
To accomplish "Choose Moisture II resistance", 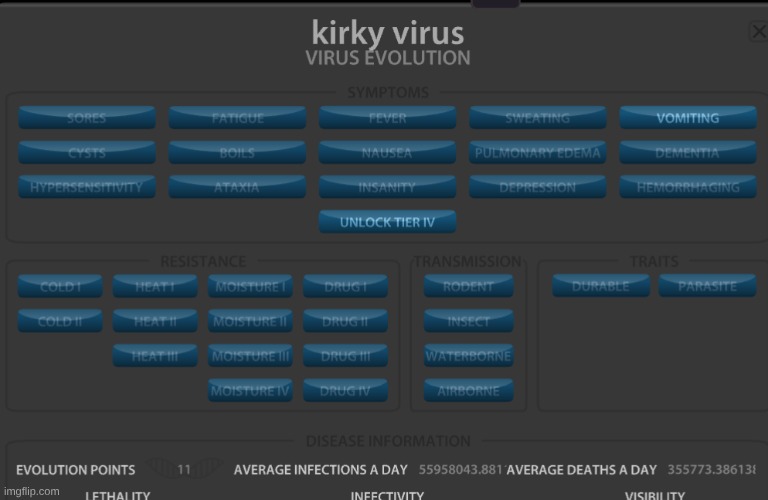I will click(x=250, y=321).
